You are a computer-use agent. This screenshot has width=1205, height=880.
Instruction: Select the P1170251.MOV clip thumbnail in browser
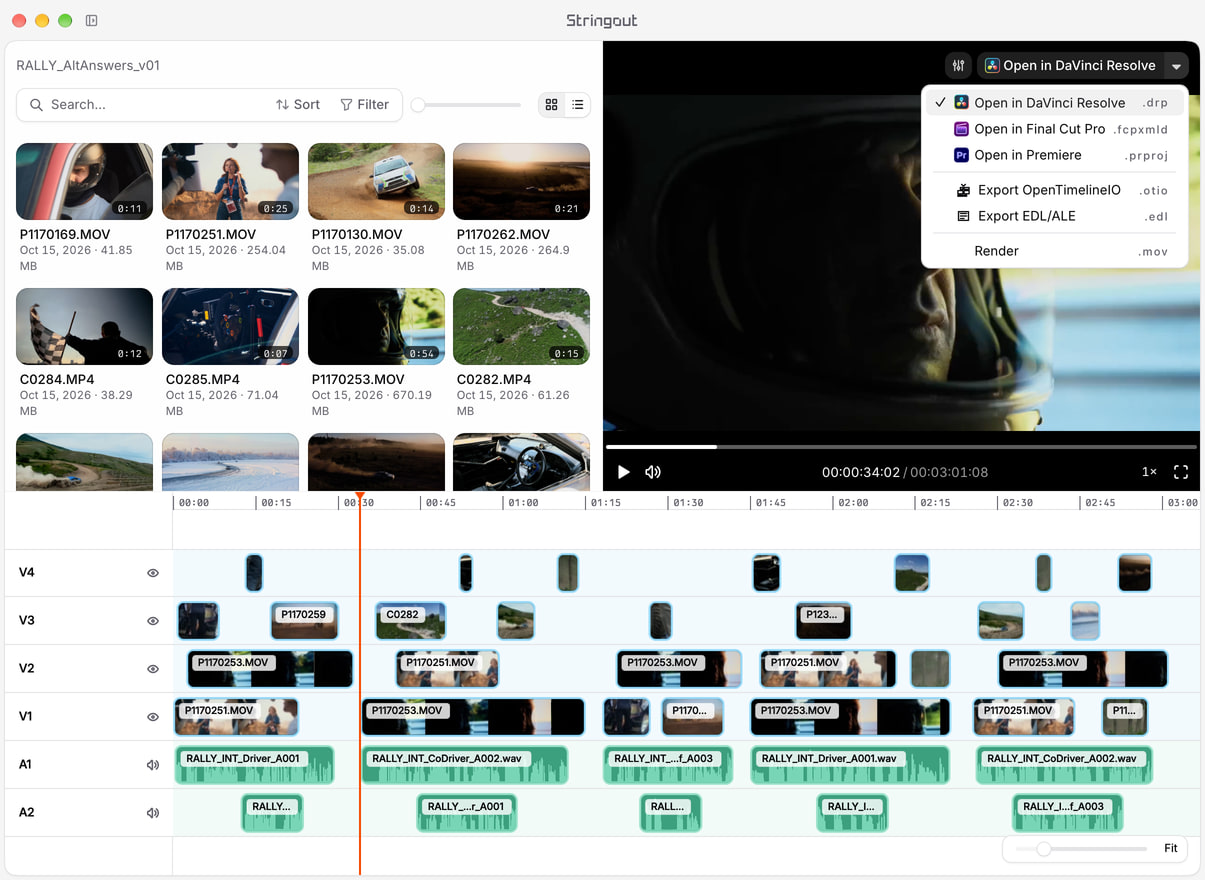point(230,181)
